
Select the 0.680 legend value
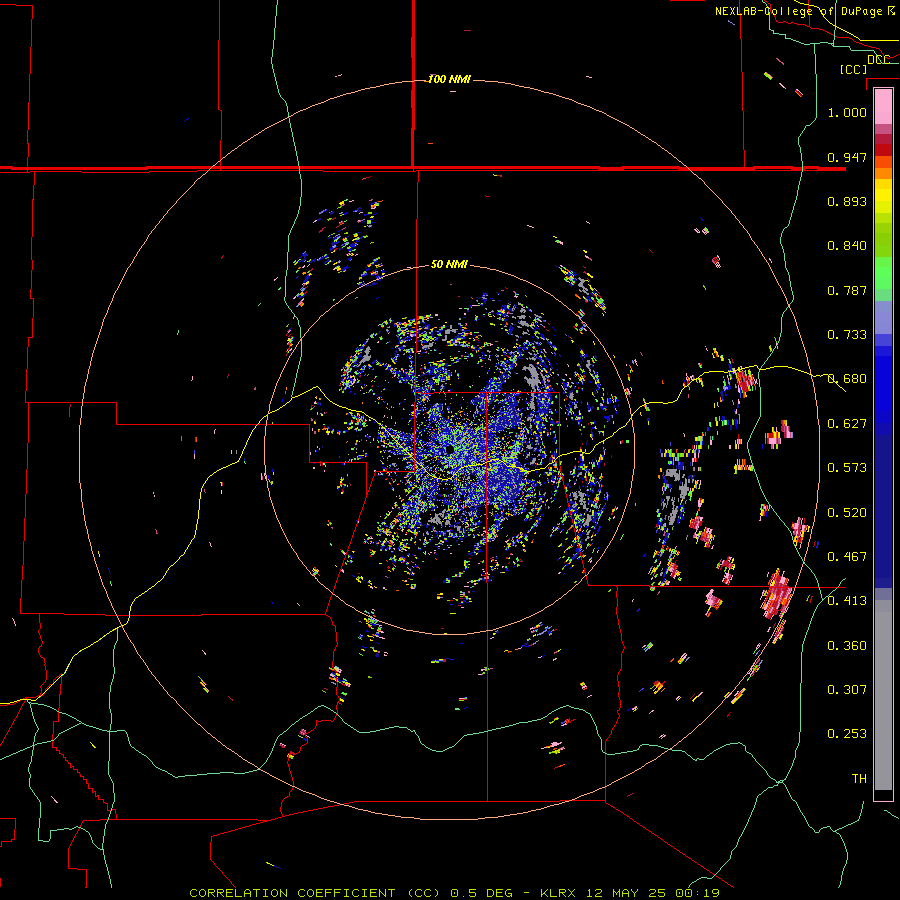click(847, 379)
